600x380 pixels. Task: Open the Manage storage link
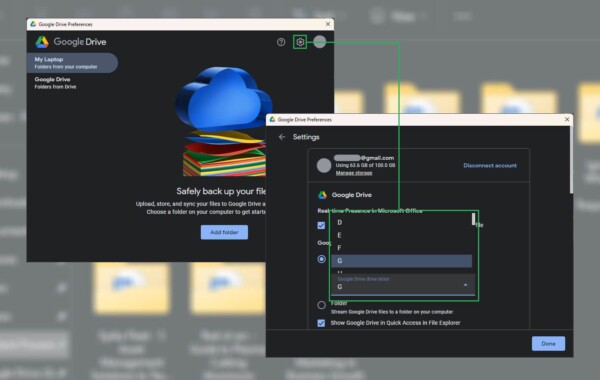coord(354,173)
